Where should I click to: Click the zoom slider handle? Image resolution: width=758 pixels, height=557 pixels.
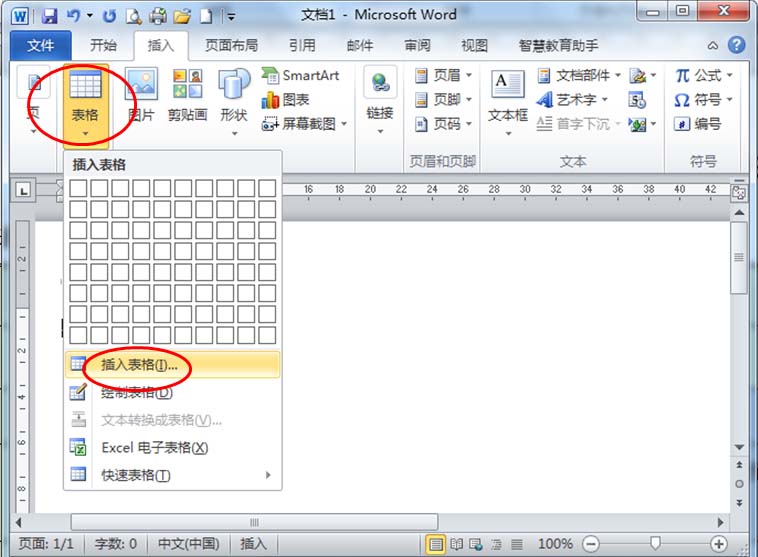point(655,543)
